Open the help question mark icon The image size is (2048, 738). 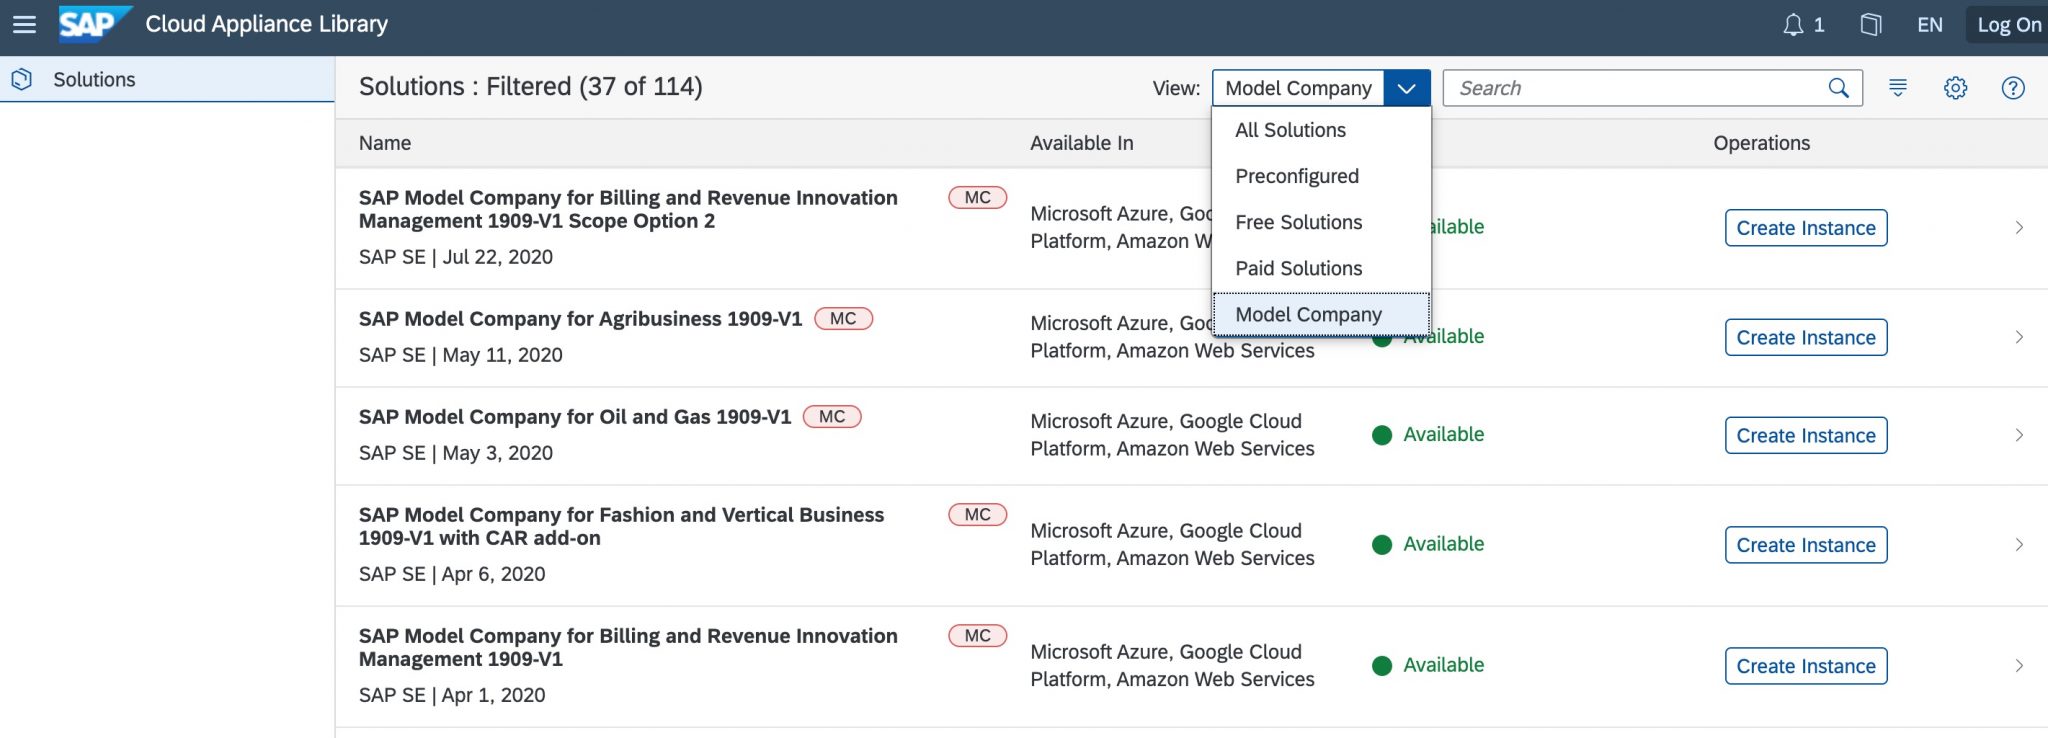click(x=2013, y=88)
